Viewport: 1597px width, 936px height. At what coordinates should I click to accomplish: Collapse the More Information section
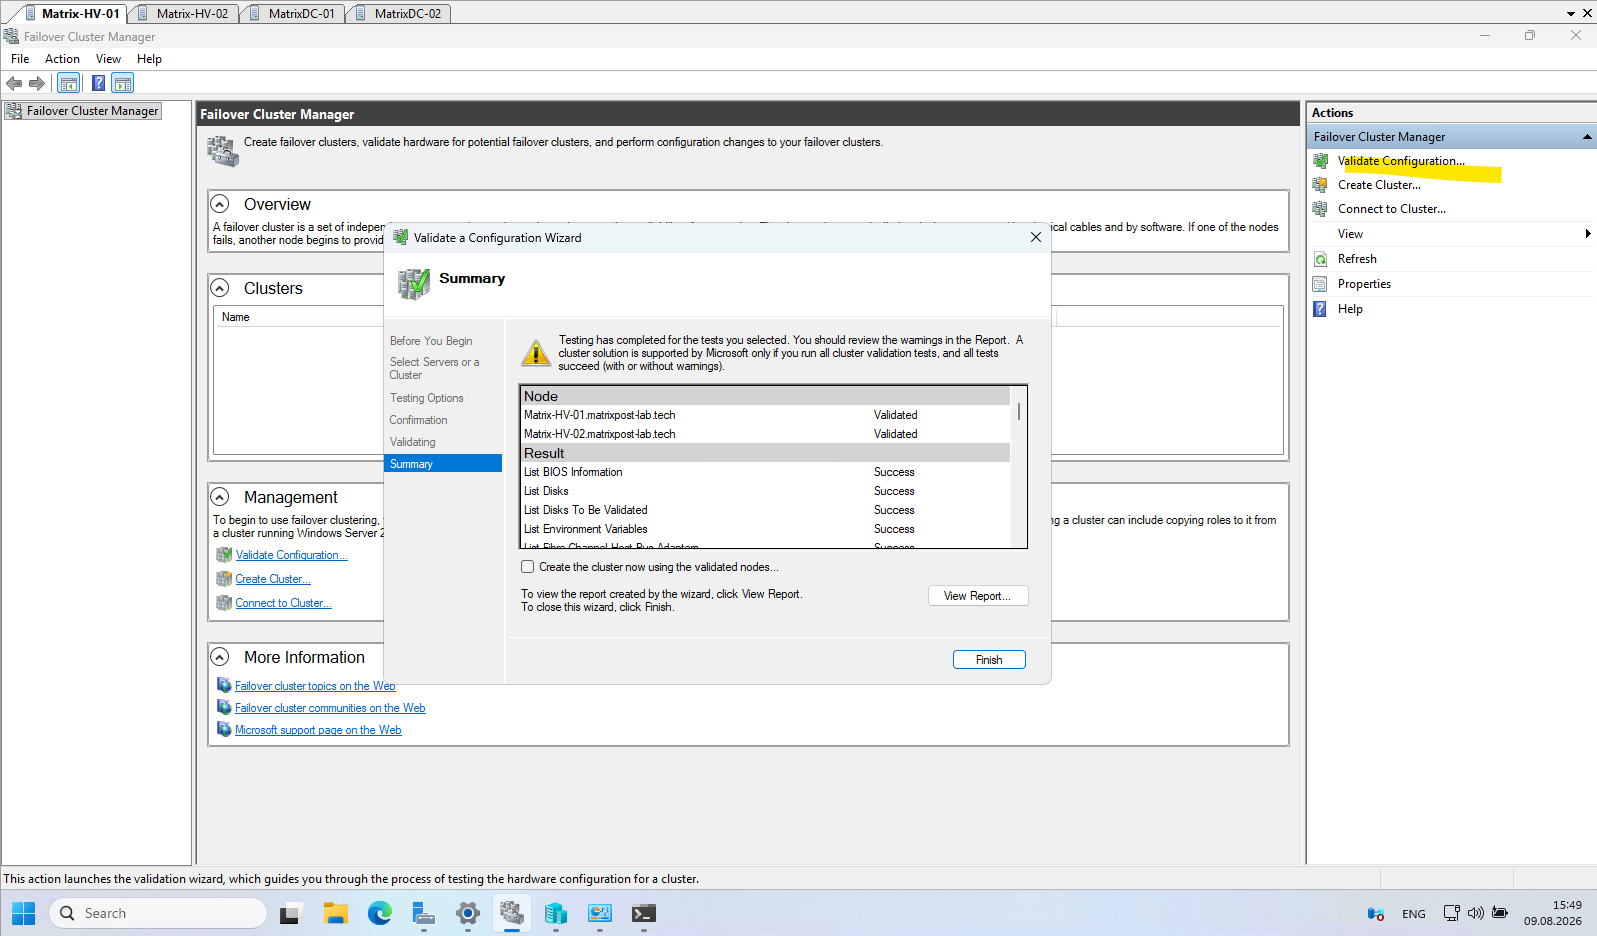(220, 657)
